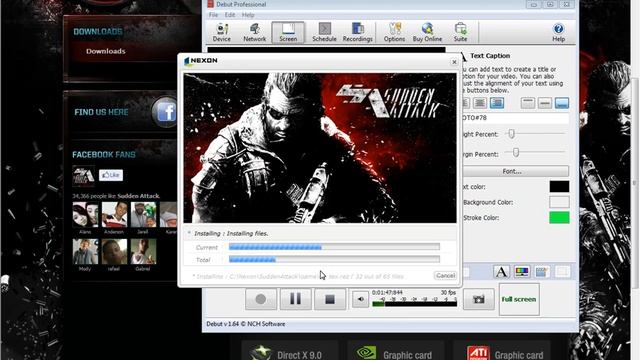Open Gabriel's fan profile photo
This screenshot has width=640, height=360.
(x=143, y=251)
